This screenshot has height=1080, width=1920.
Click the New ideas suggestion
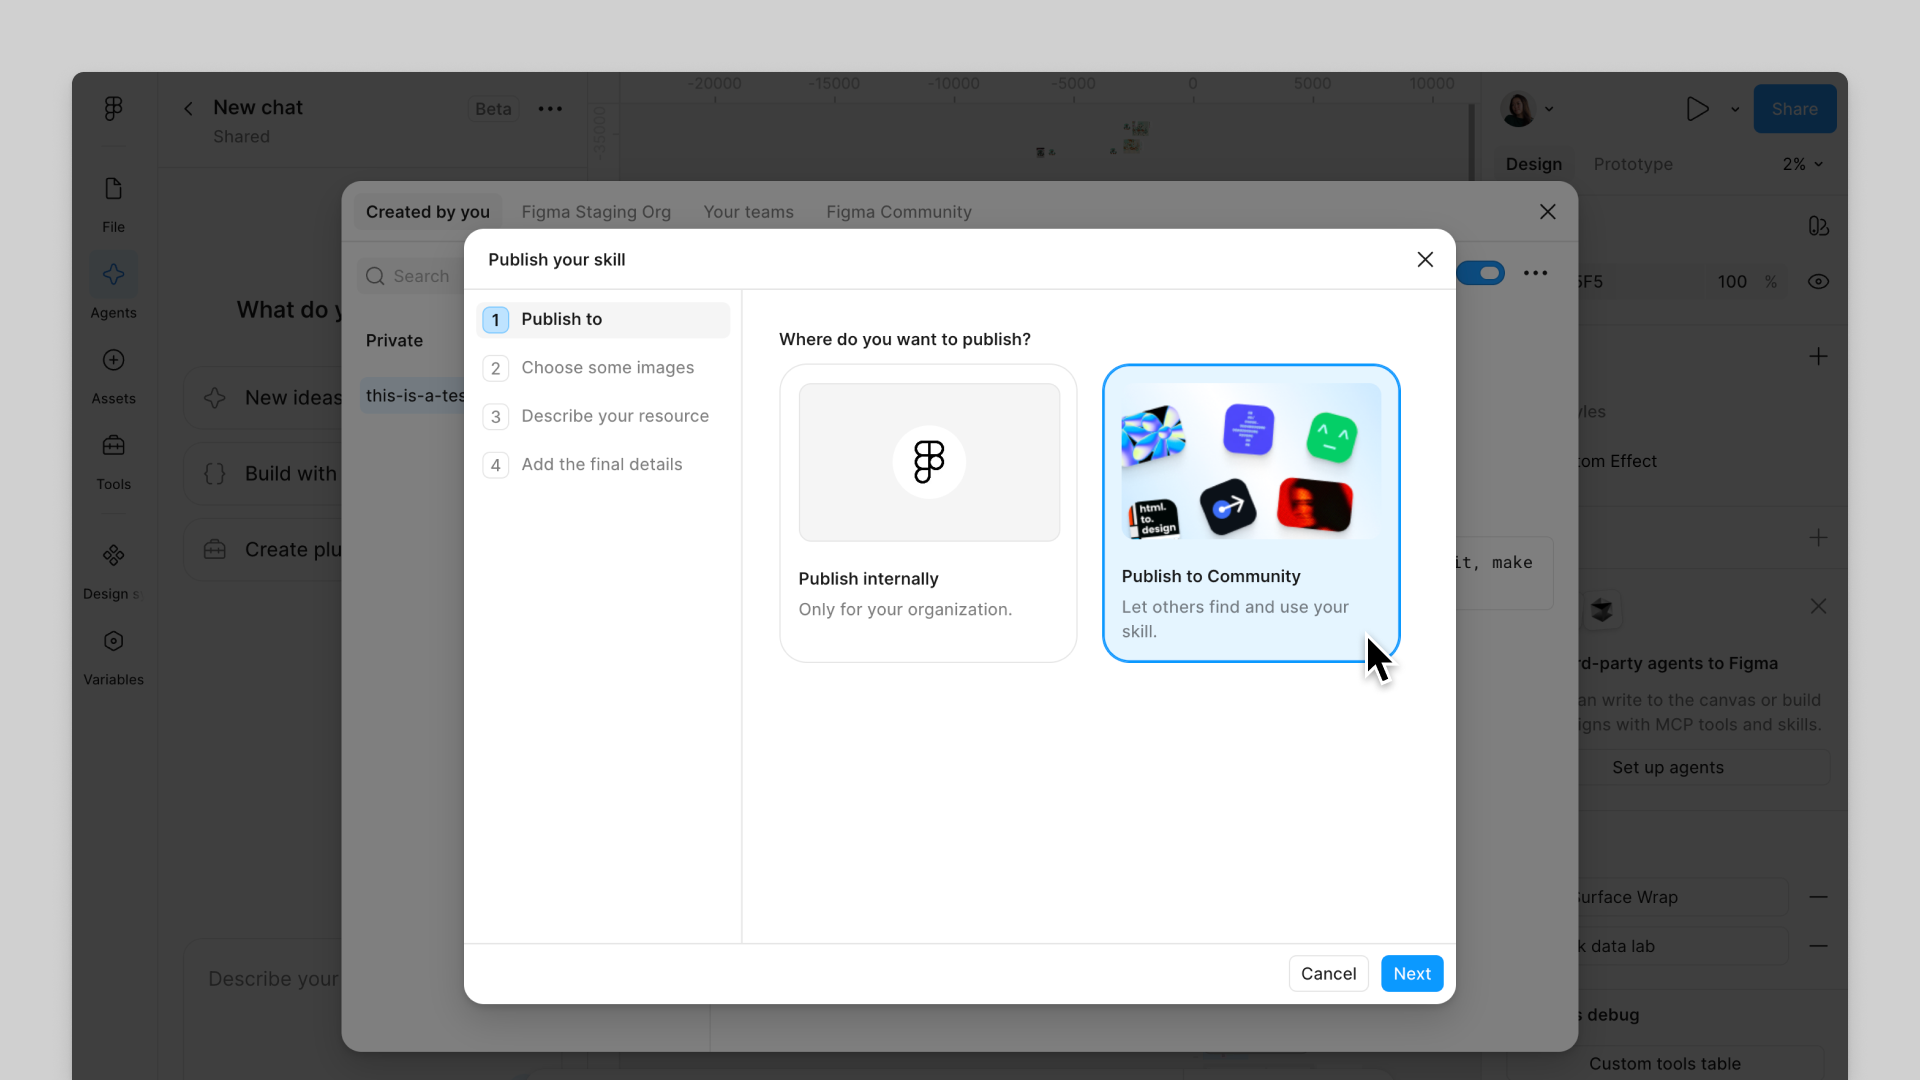coord(265,398)
